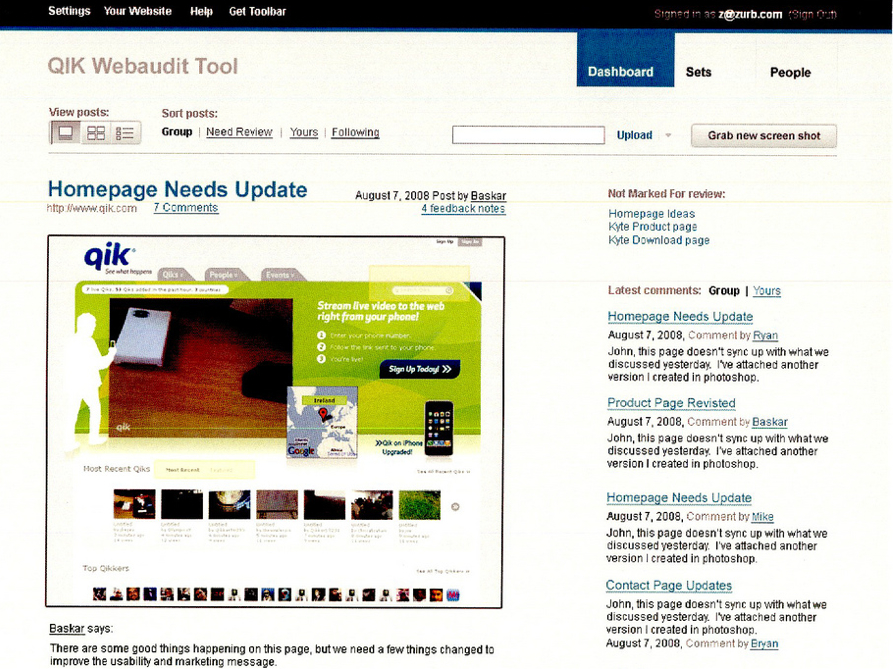Sort posts by Group
Image resolution: width=893 pixels, height=669 pixels.
(177, 132)
